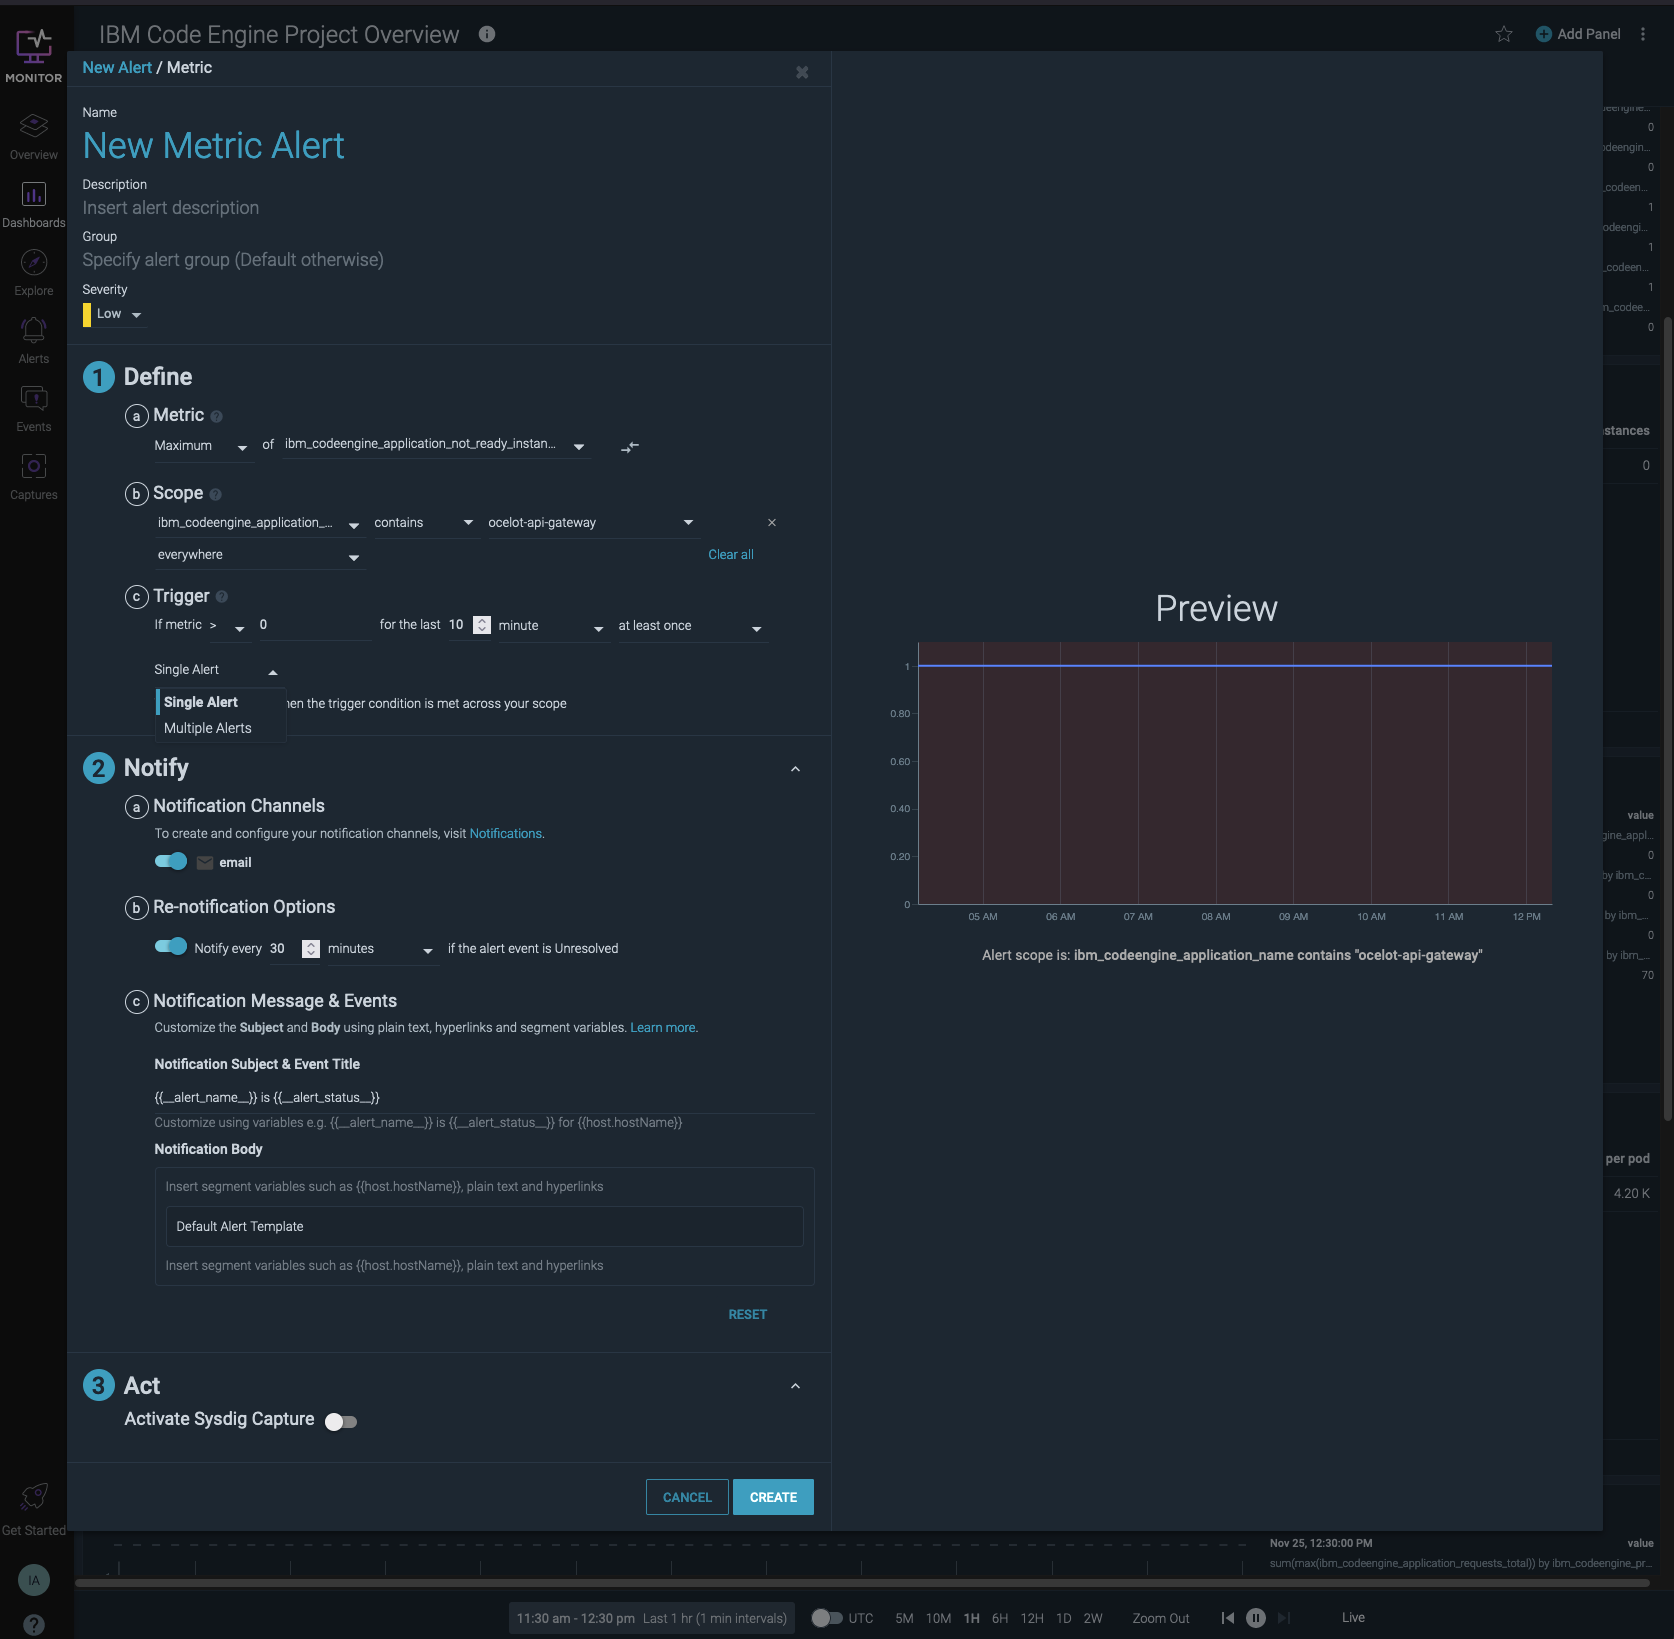The image size is (1674, 1639).
Task: Select the 10M time range
Action: point(938,1618)
